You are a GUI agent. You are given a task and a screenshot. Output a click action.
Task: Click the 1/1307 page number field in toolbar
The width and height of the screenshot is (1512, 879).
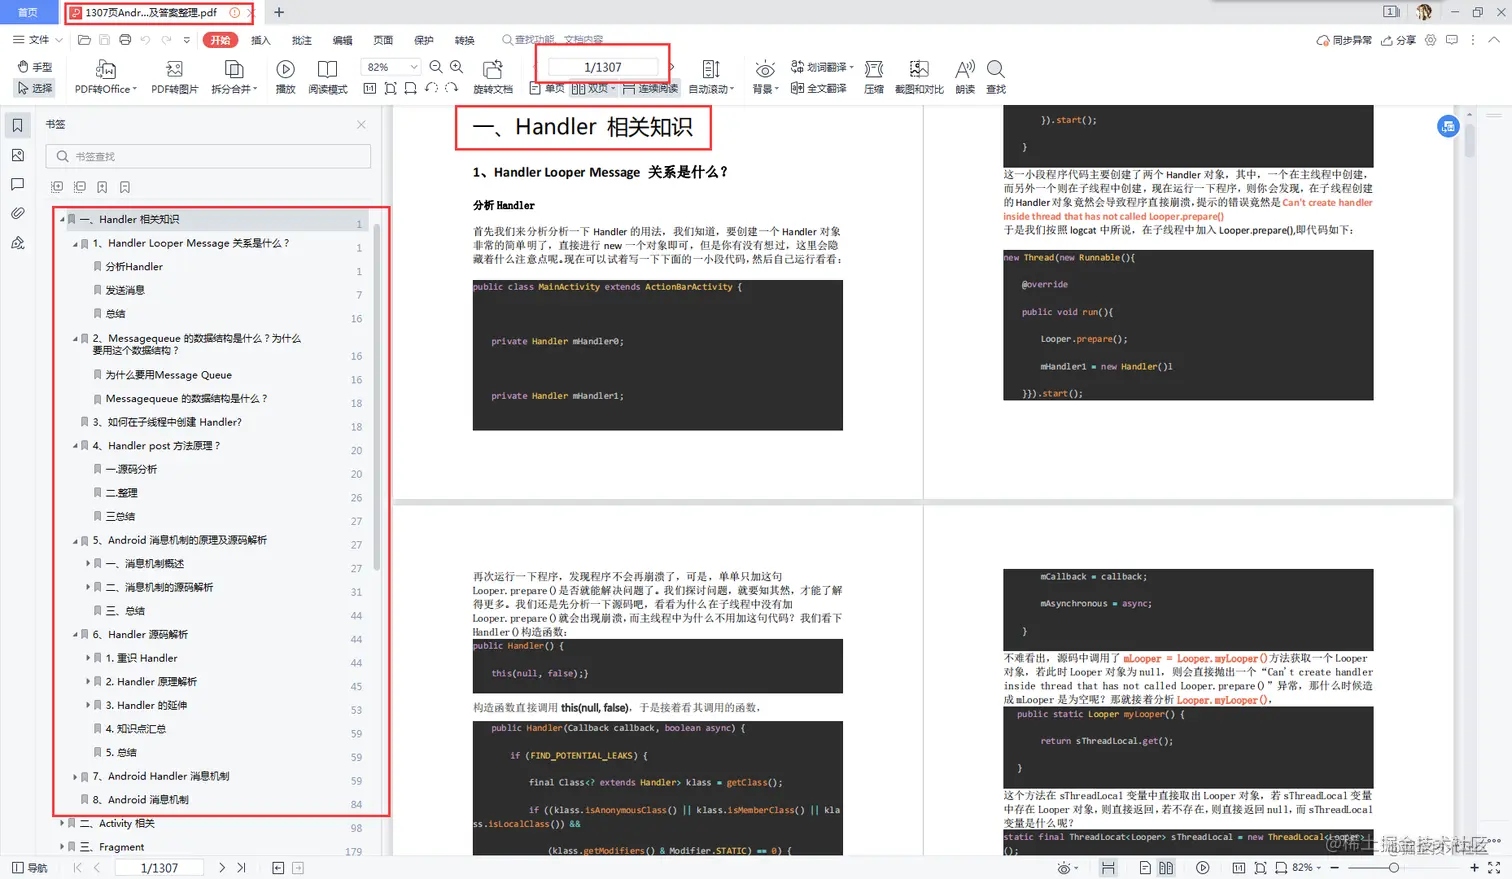pyautogui.click(x=603, y=67)
